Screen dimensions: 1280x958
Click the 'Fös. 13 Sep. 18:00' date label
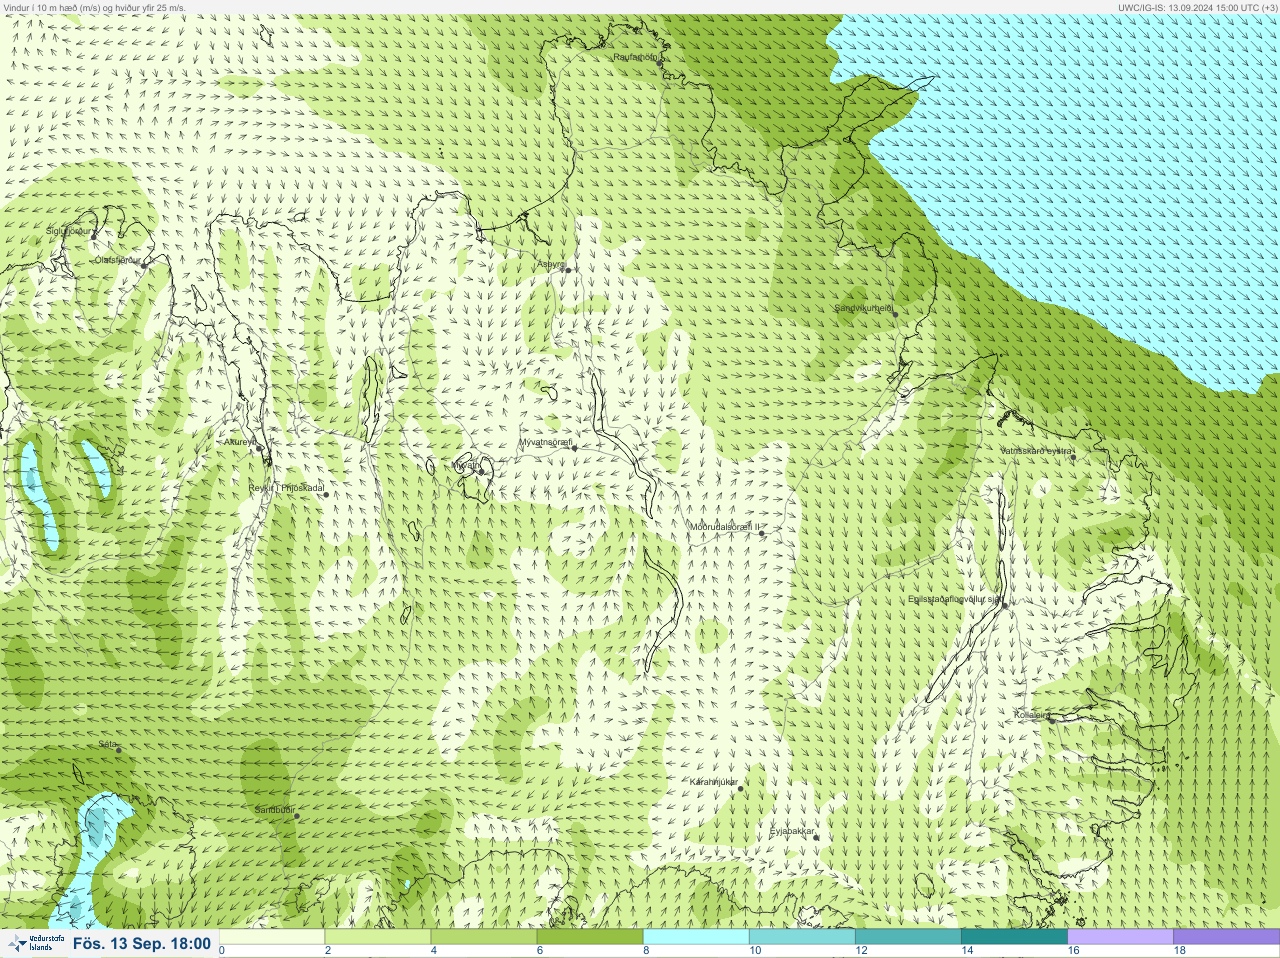coord(142,943)
